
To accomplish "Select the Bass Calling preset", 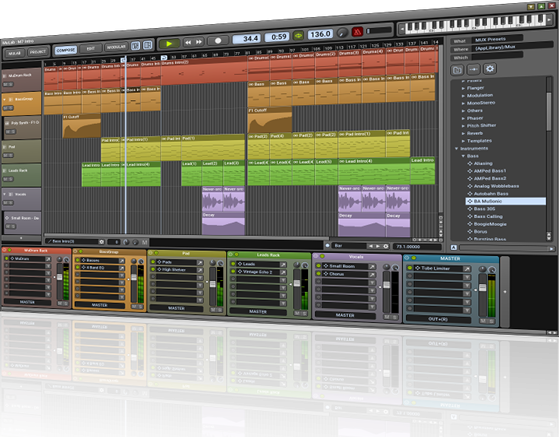I will 487,216.
